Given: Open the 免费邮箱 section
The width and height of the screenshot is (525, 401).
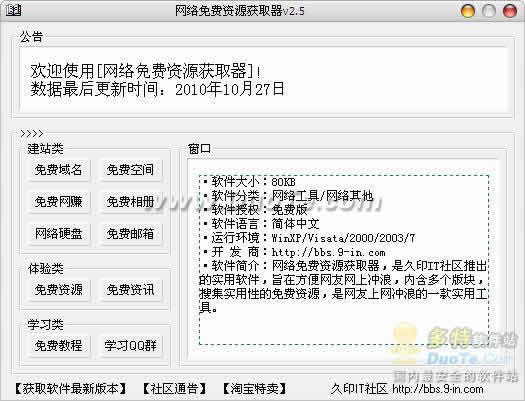Looking at the screenshot, I should (x=131, y=233).
